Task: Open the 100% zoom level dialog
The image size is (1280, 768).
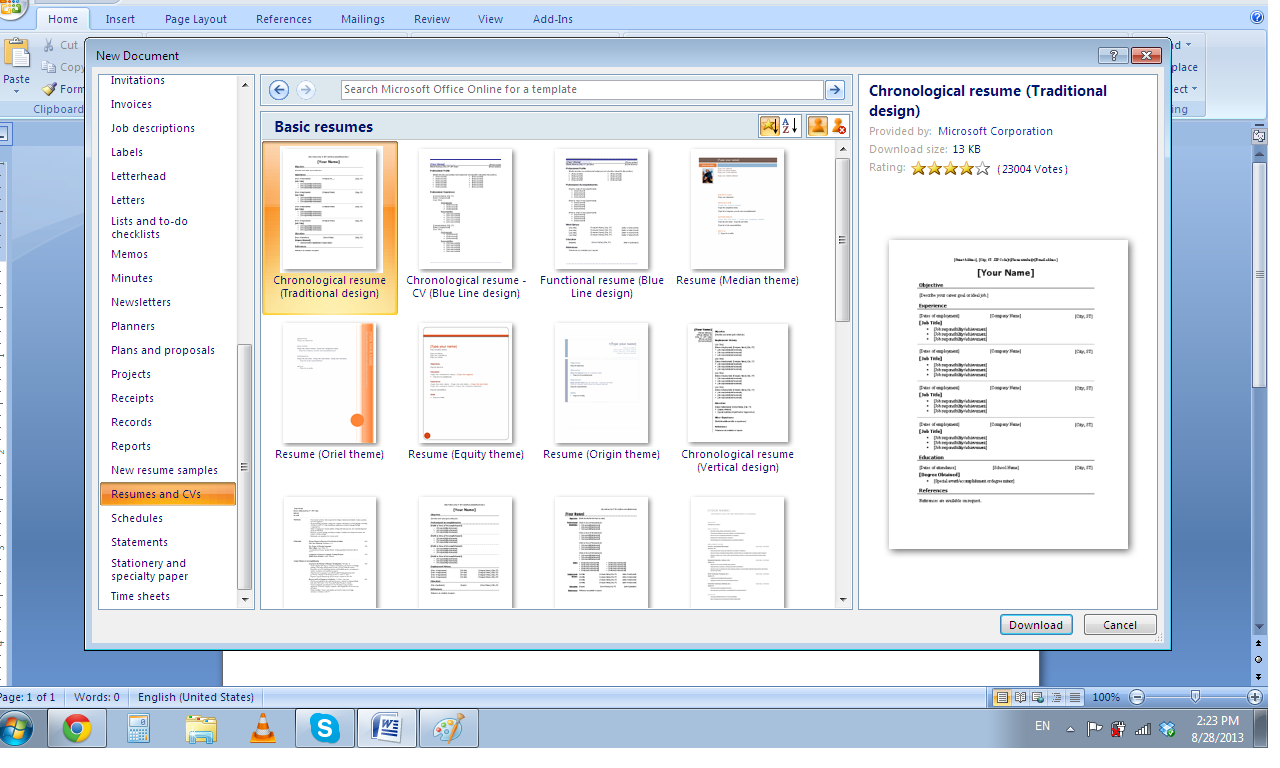Action: coord(1106,697)
